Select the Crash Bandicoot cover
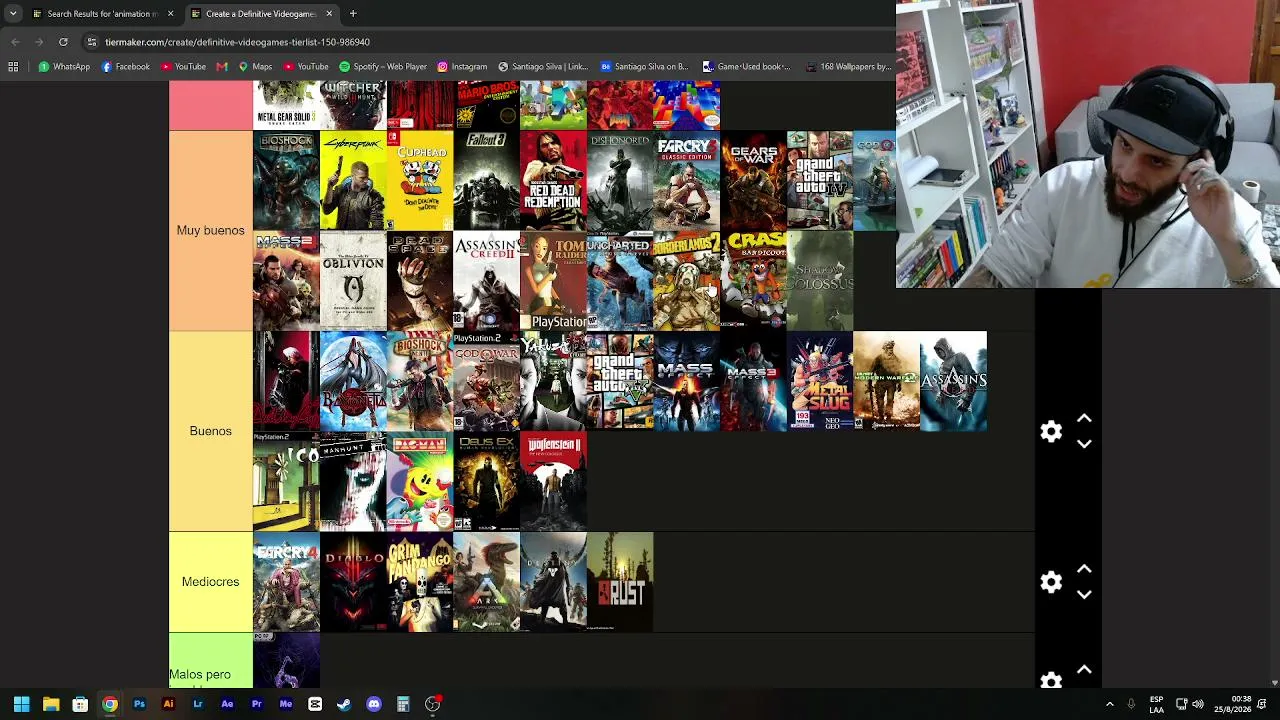This screenshot has width=1280, height=720. [x=753, y=281]
